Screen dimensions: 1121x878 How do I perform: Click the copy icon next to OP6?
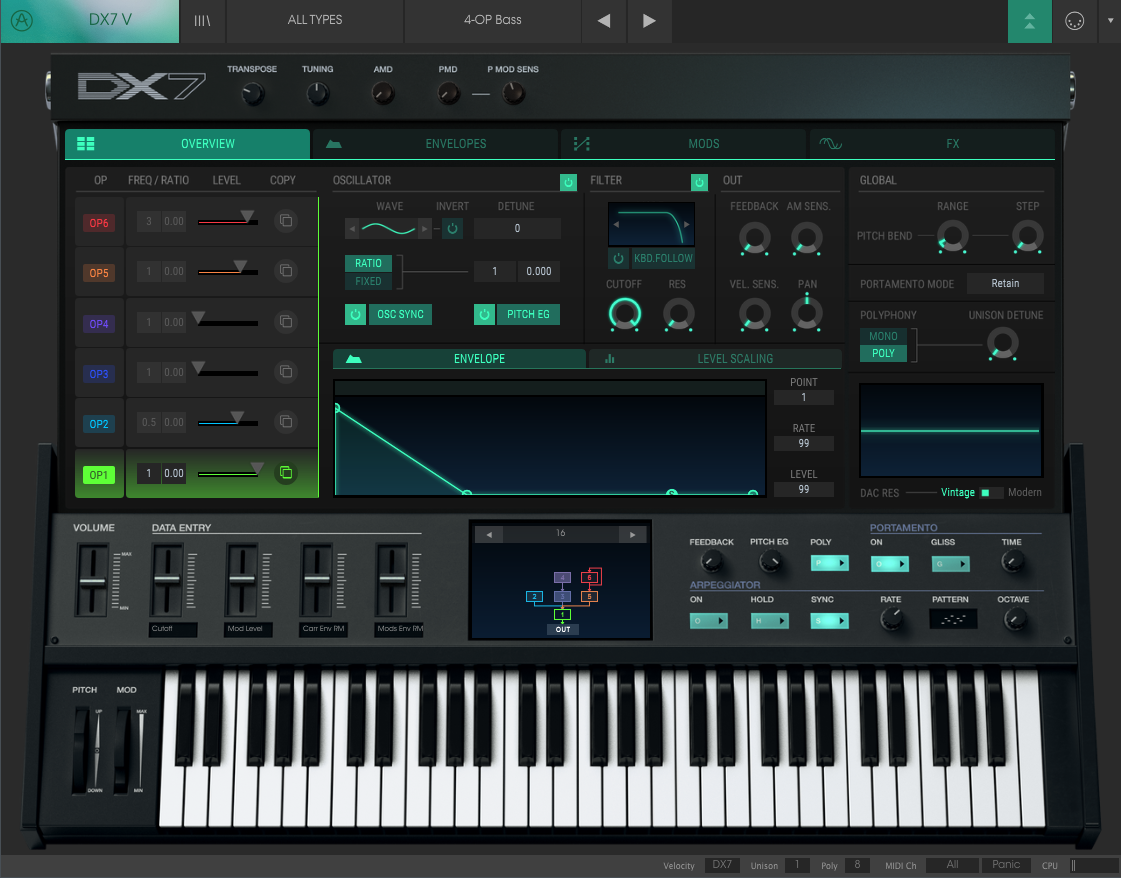[x=286, y=221]
